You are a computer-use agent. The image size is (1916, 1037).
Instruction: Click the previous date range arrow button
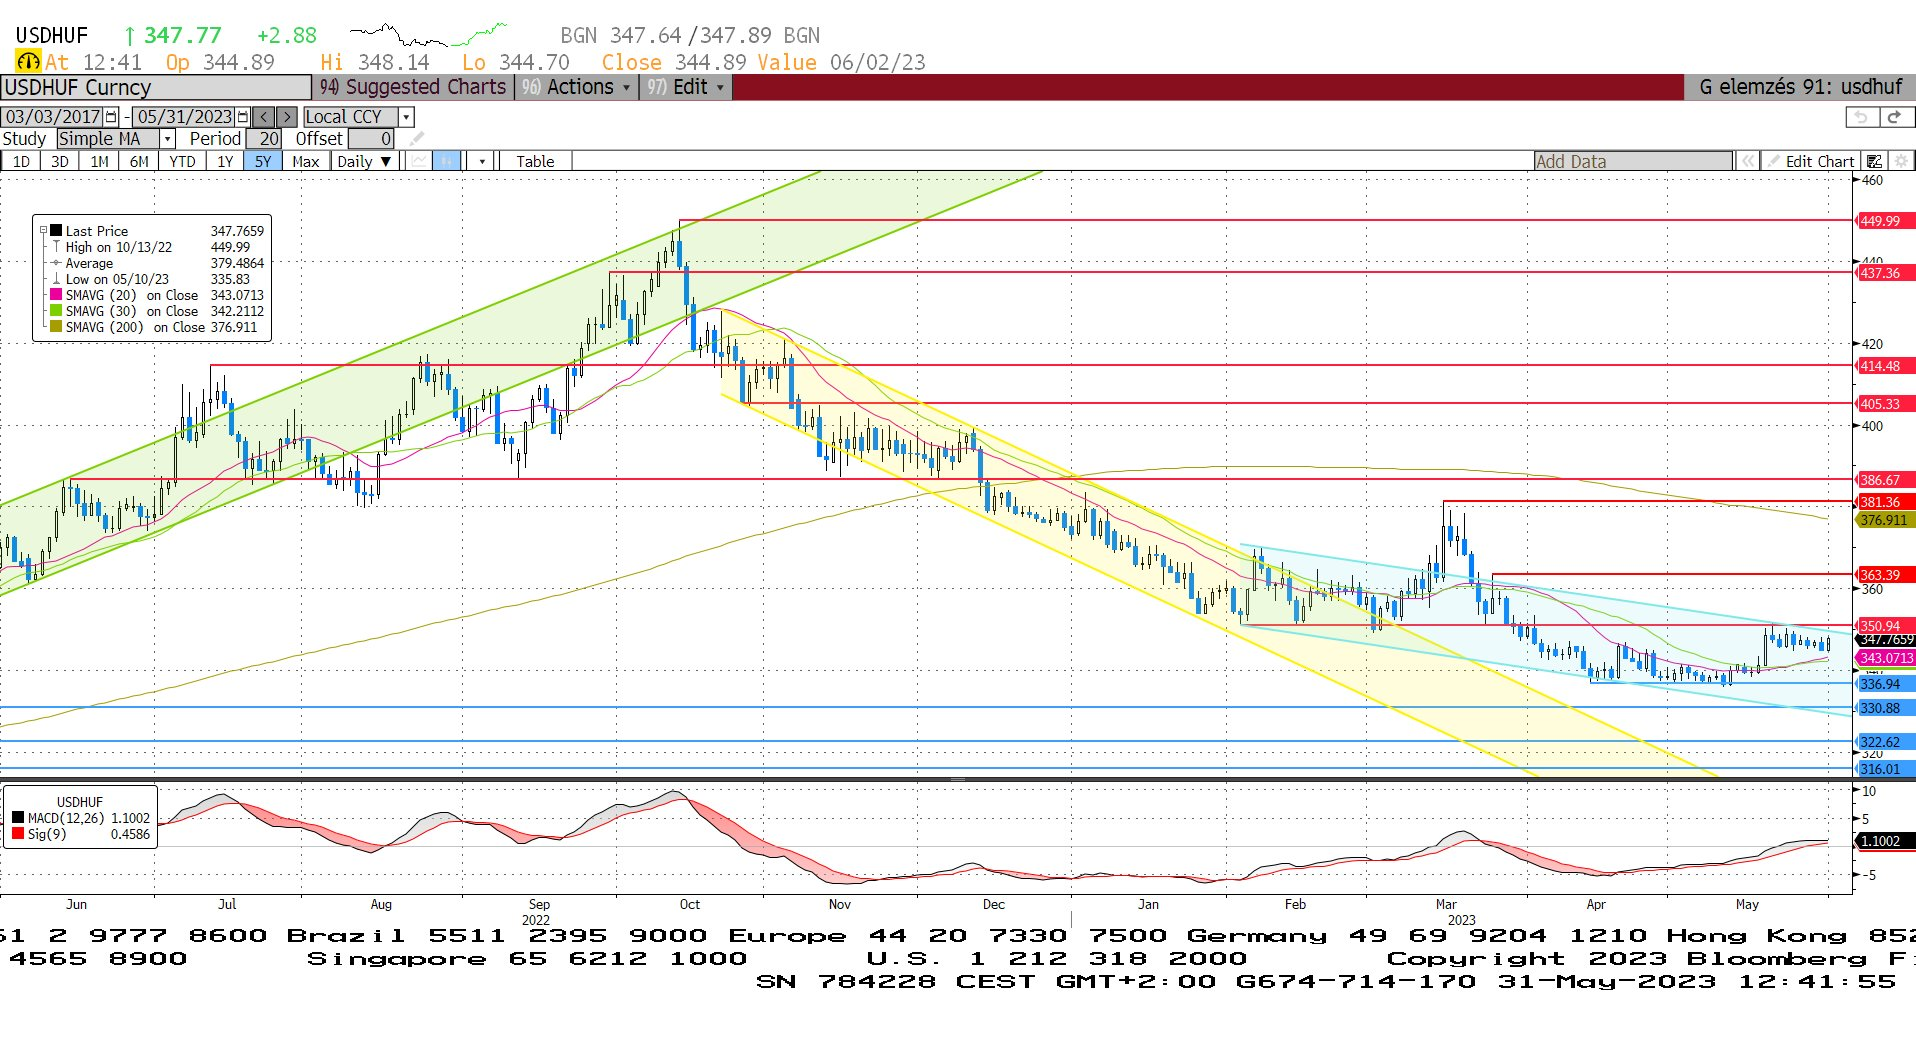click(x=263, y=117)
